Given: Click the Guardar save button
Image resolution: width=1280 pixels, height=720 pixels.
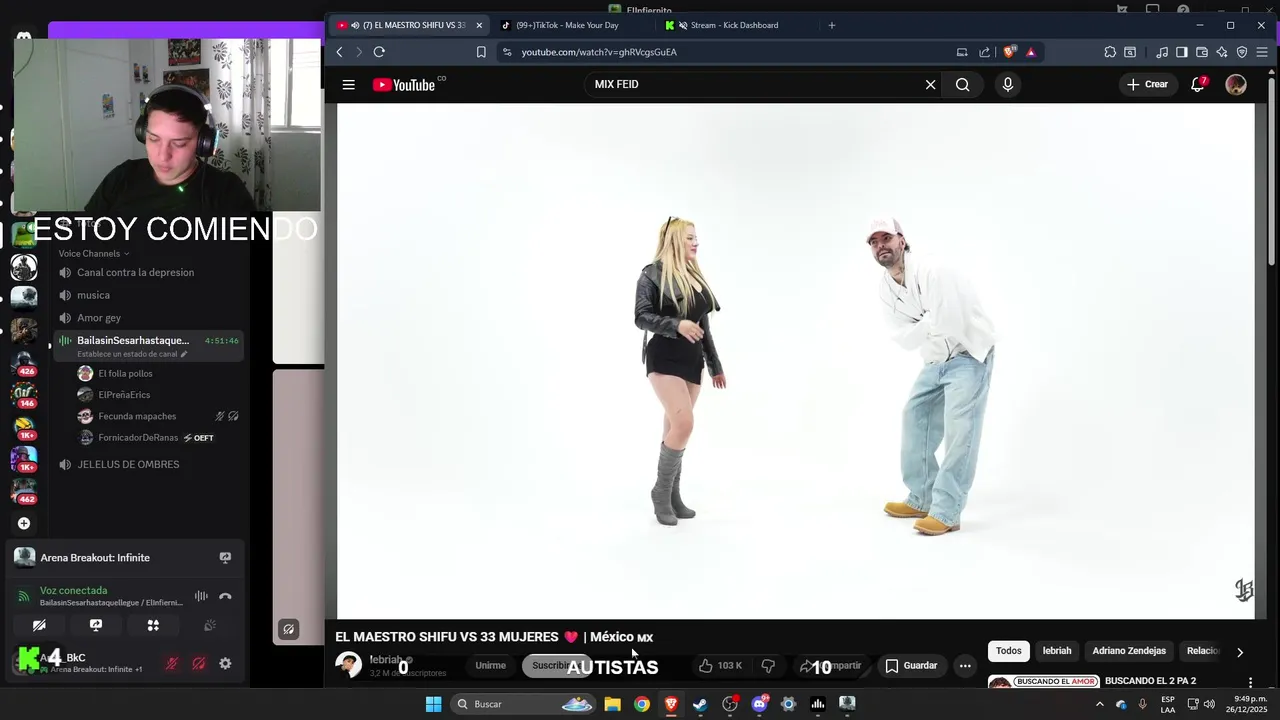Looking at the screenshot, I should click(x=911, y=666).
